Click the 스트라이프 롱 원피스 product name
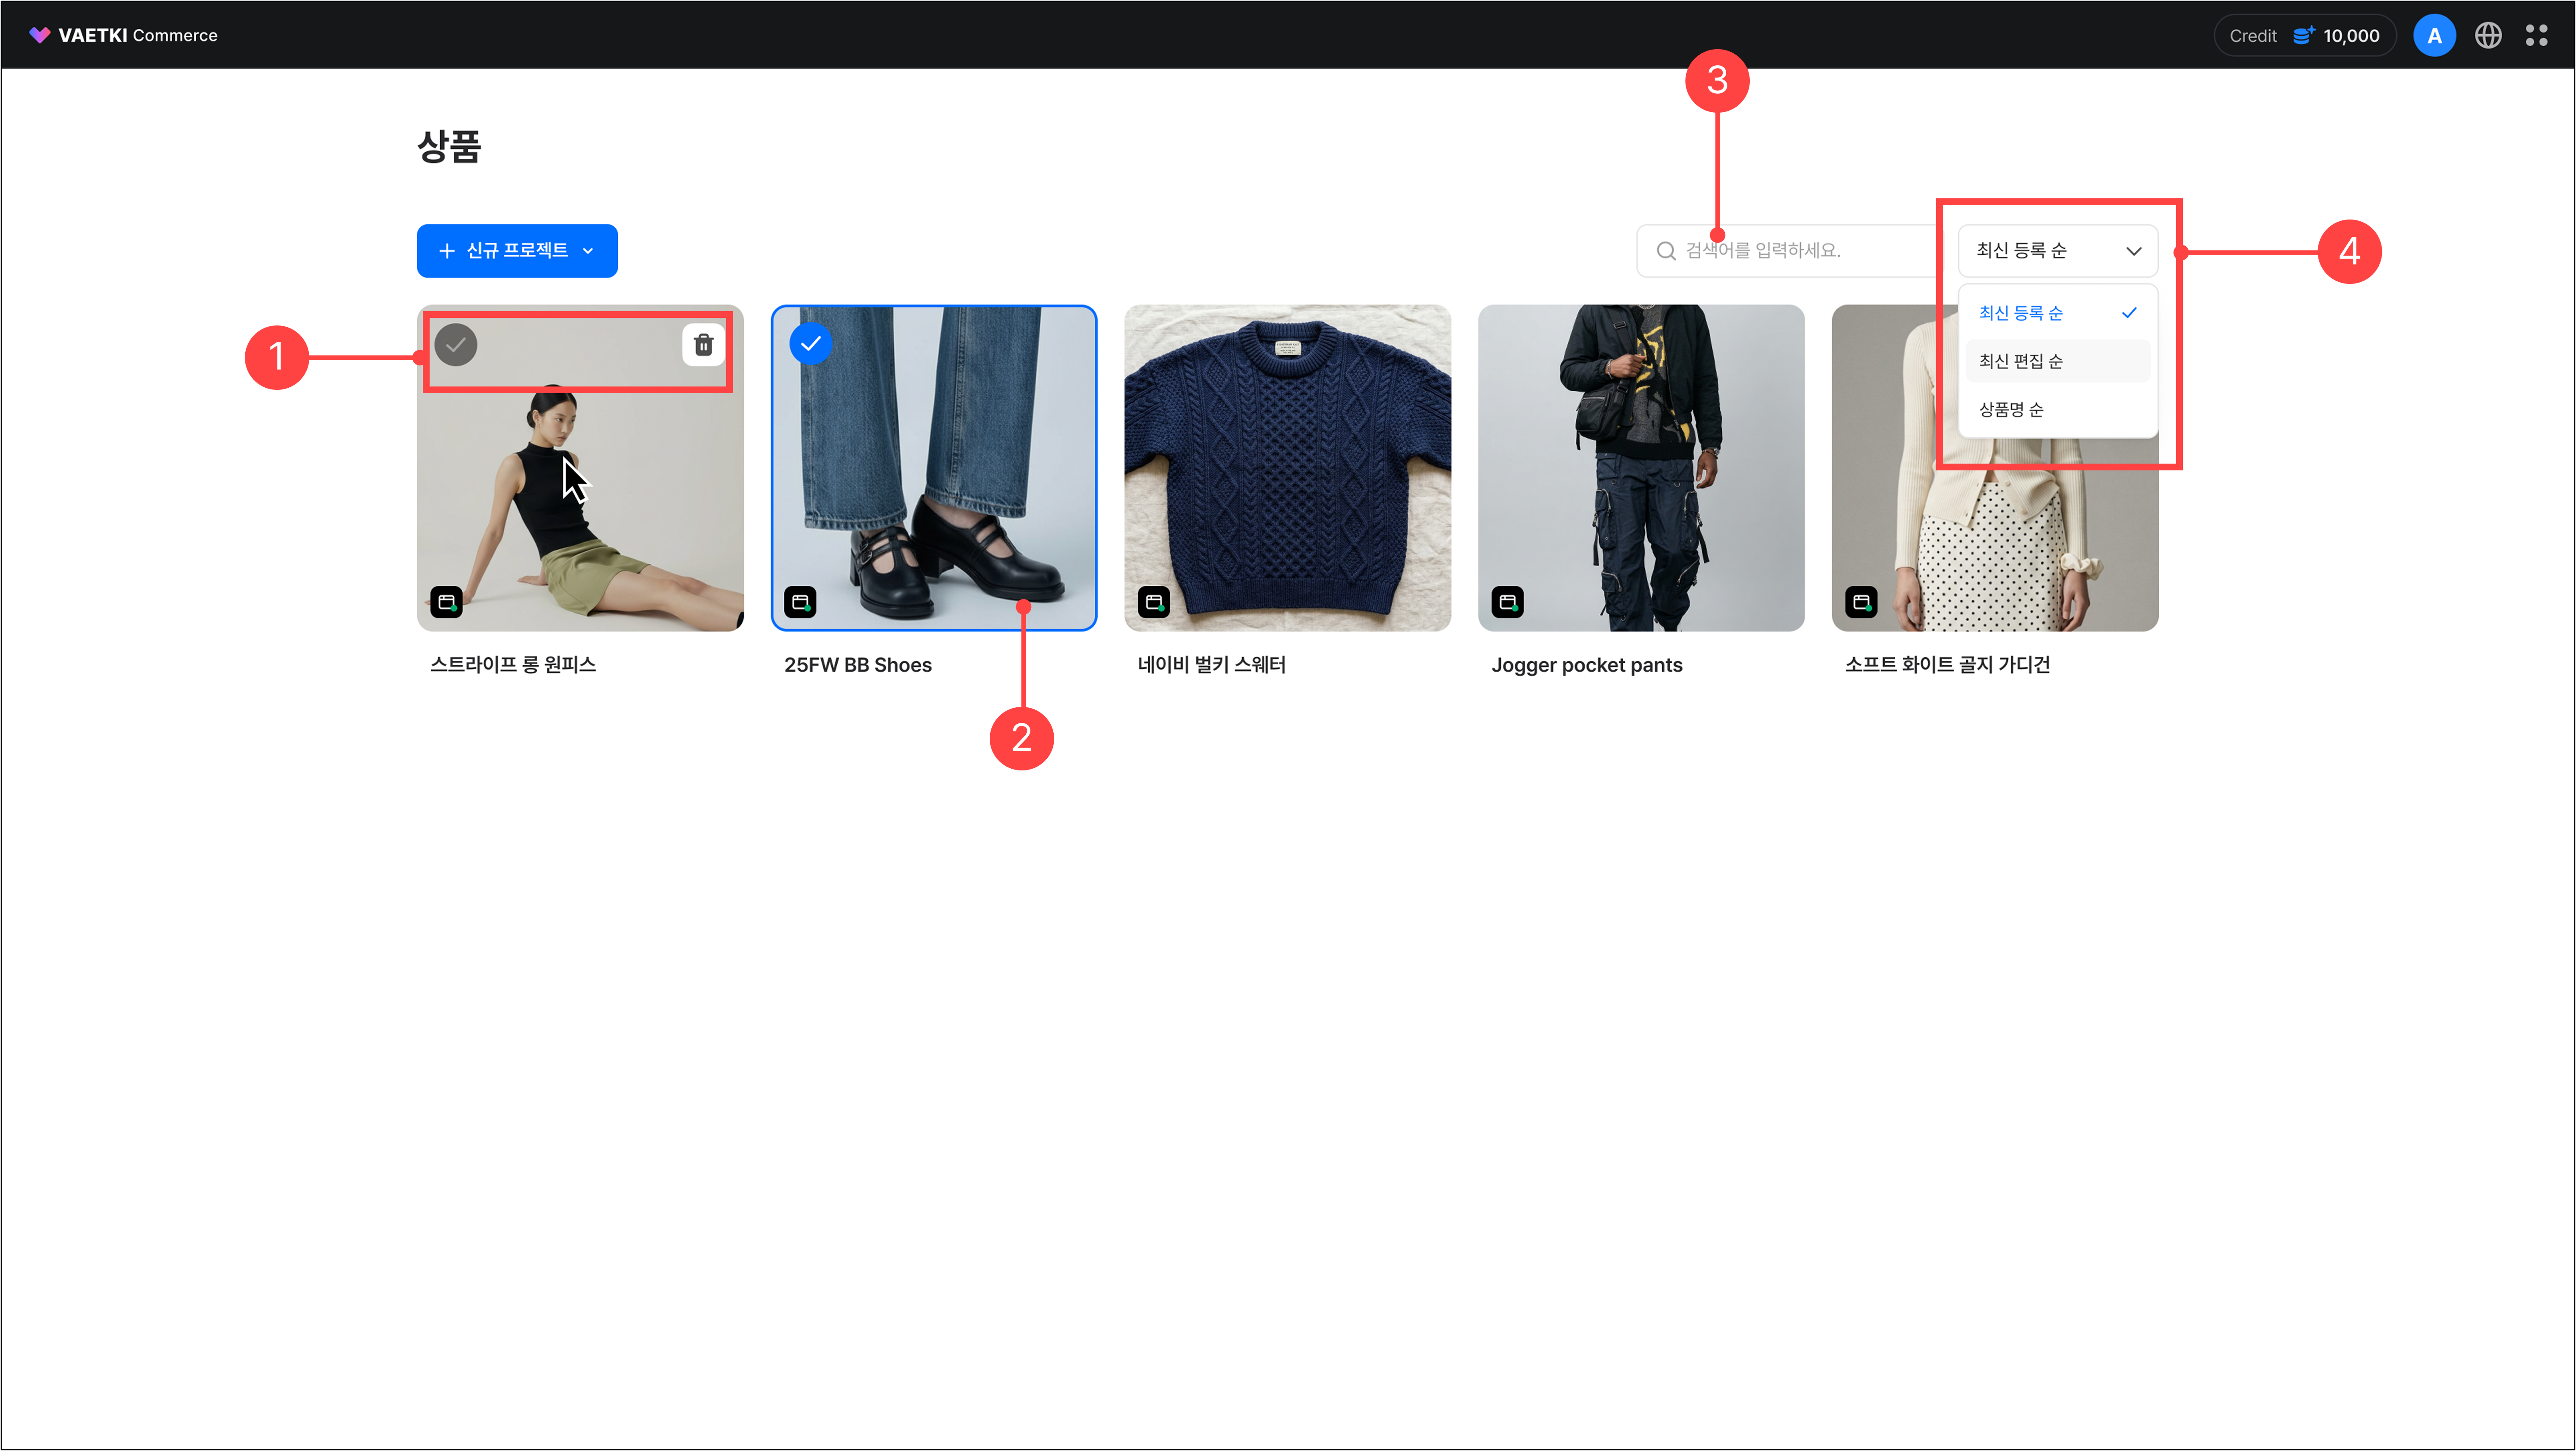This screenshot has height=1451, width=2576. click(513, 665)
